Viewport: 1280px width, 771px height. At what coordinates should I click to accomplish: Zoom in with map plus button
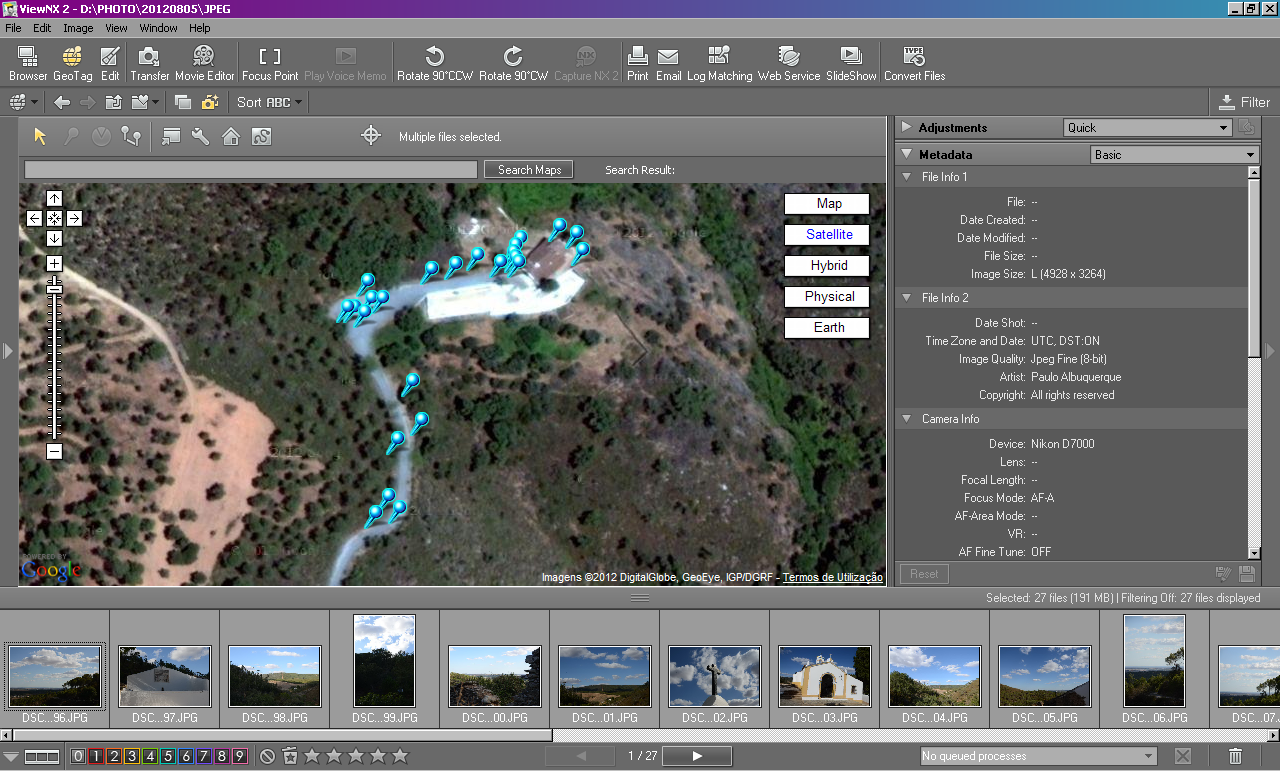54,264
